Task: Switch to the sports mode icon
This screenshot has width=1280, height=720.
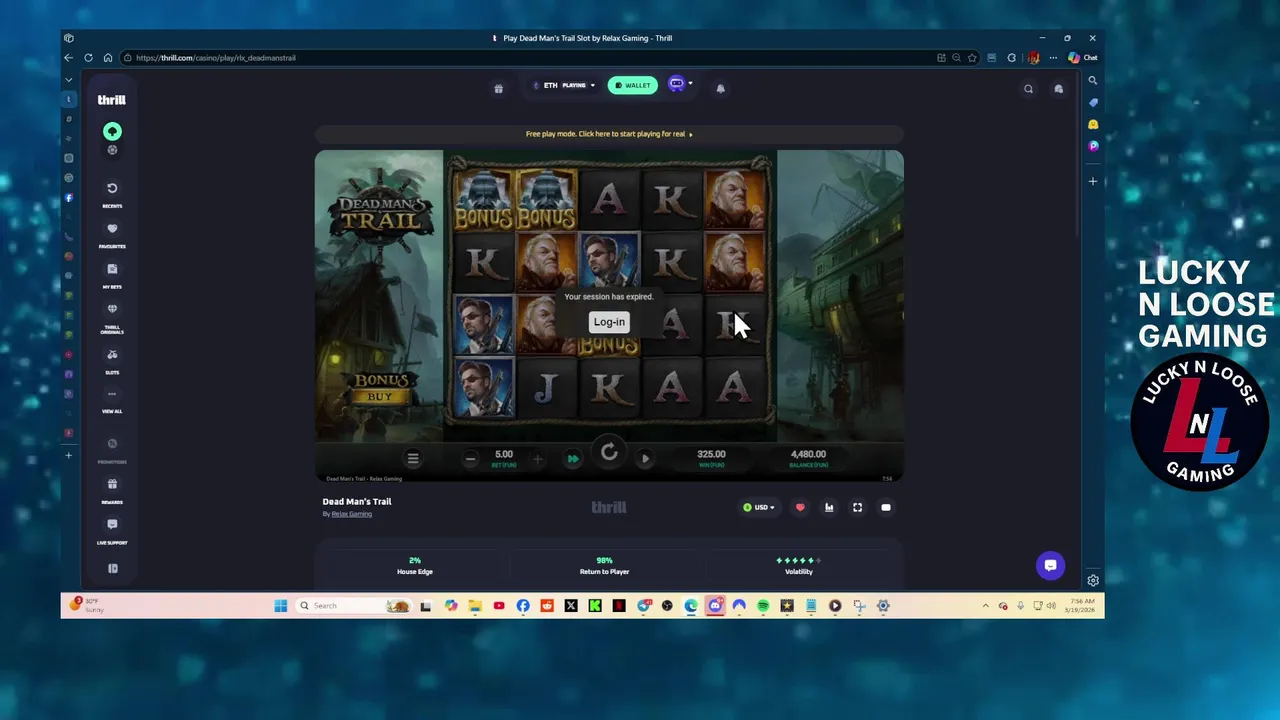Action: (x=112, y=150)
